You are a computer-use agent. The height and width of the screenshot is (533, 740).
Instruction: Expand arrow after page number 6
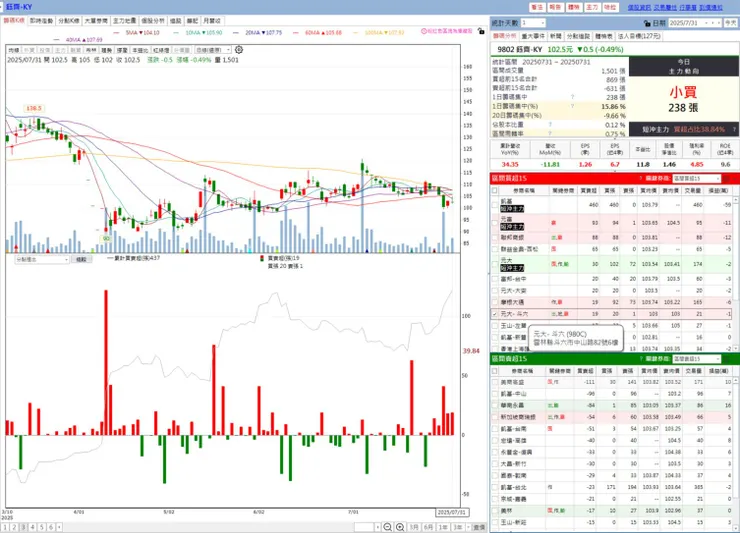59,527
